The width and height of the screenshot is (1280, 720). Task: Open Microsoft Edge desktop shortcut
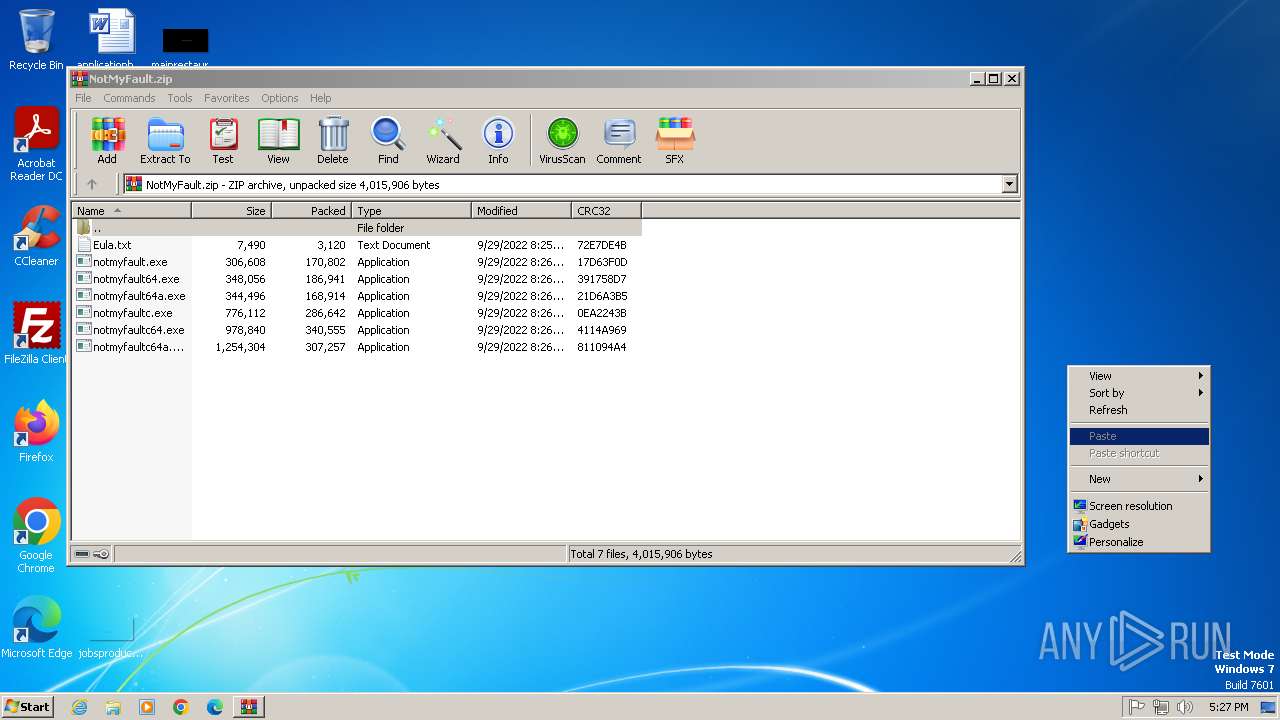[x=36, y=628]
